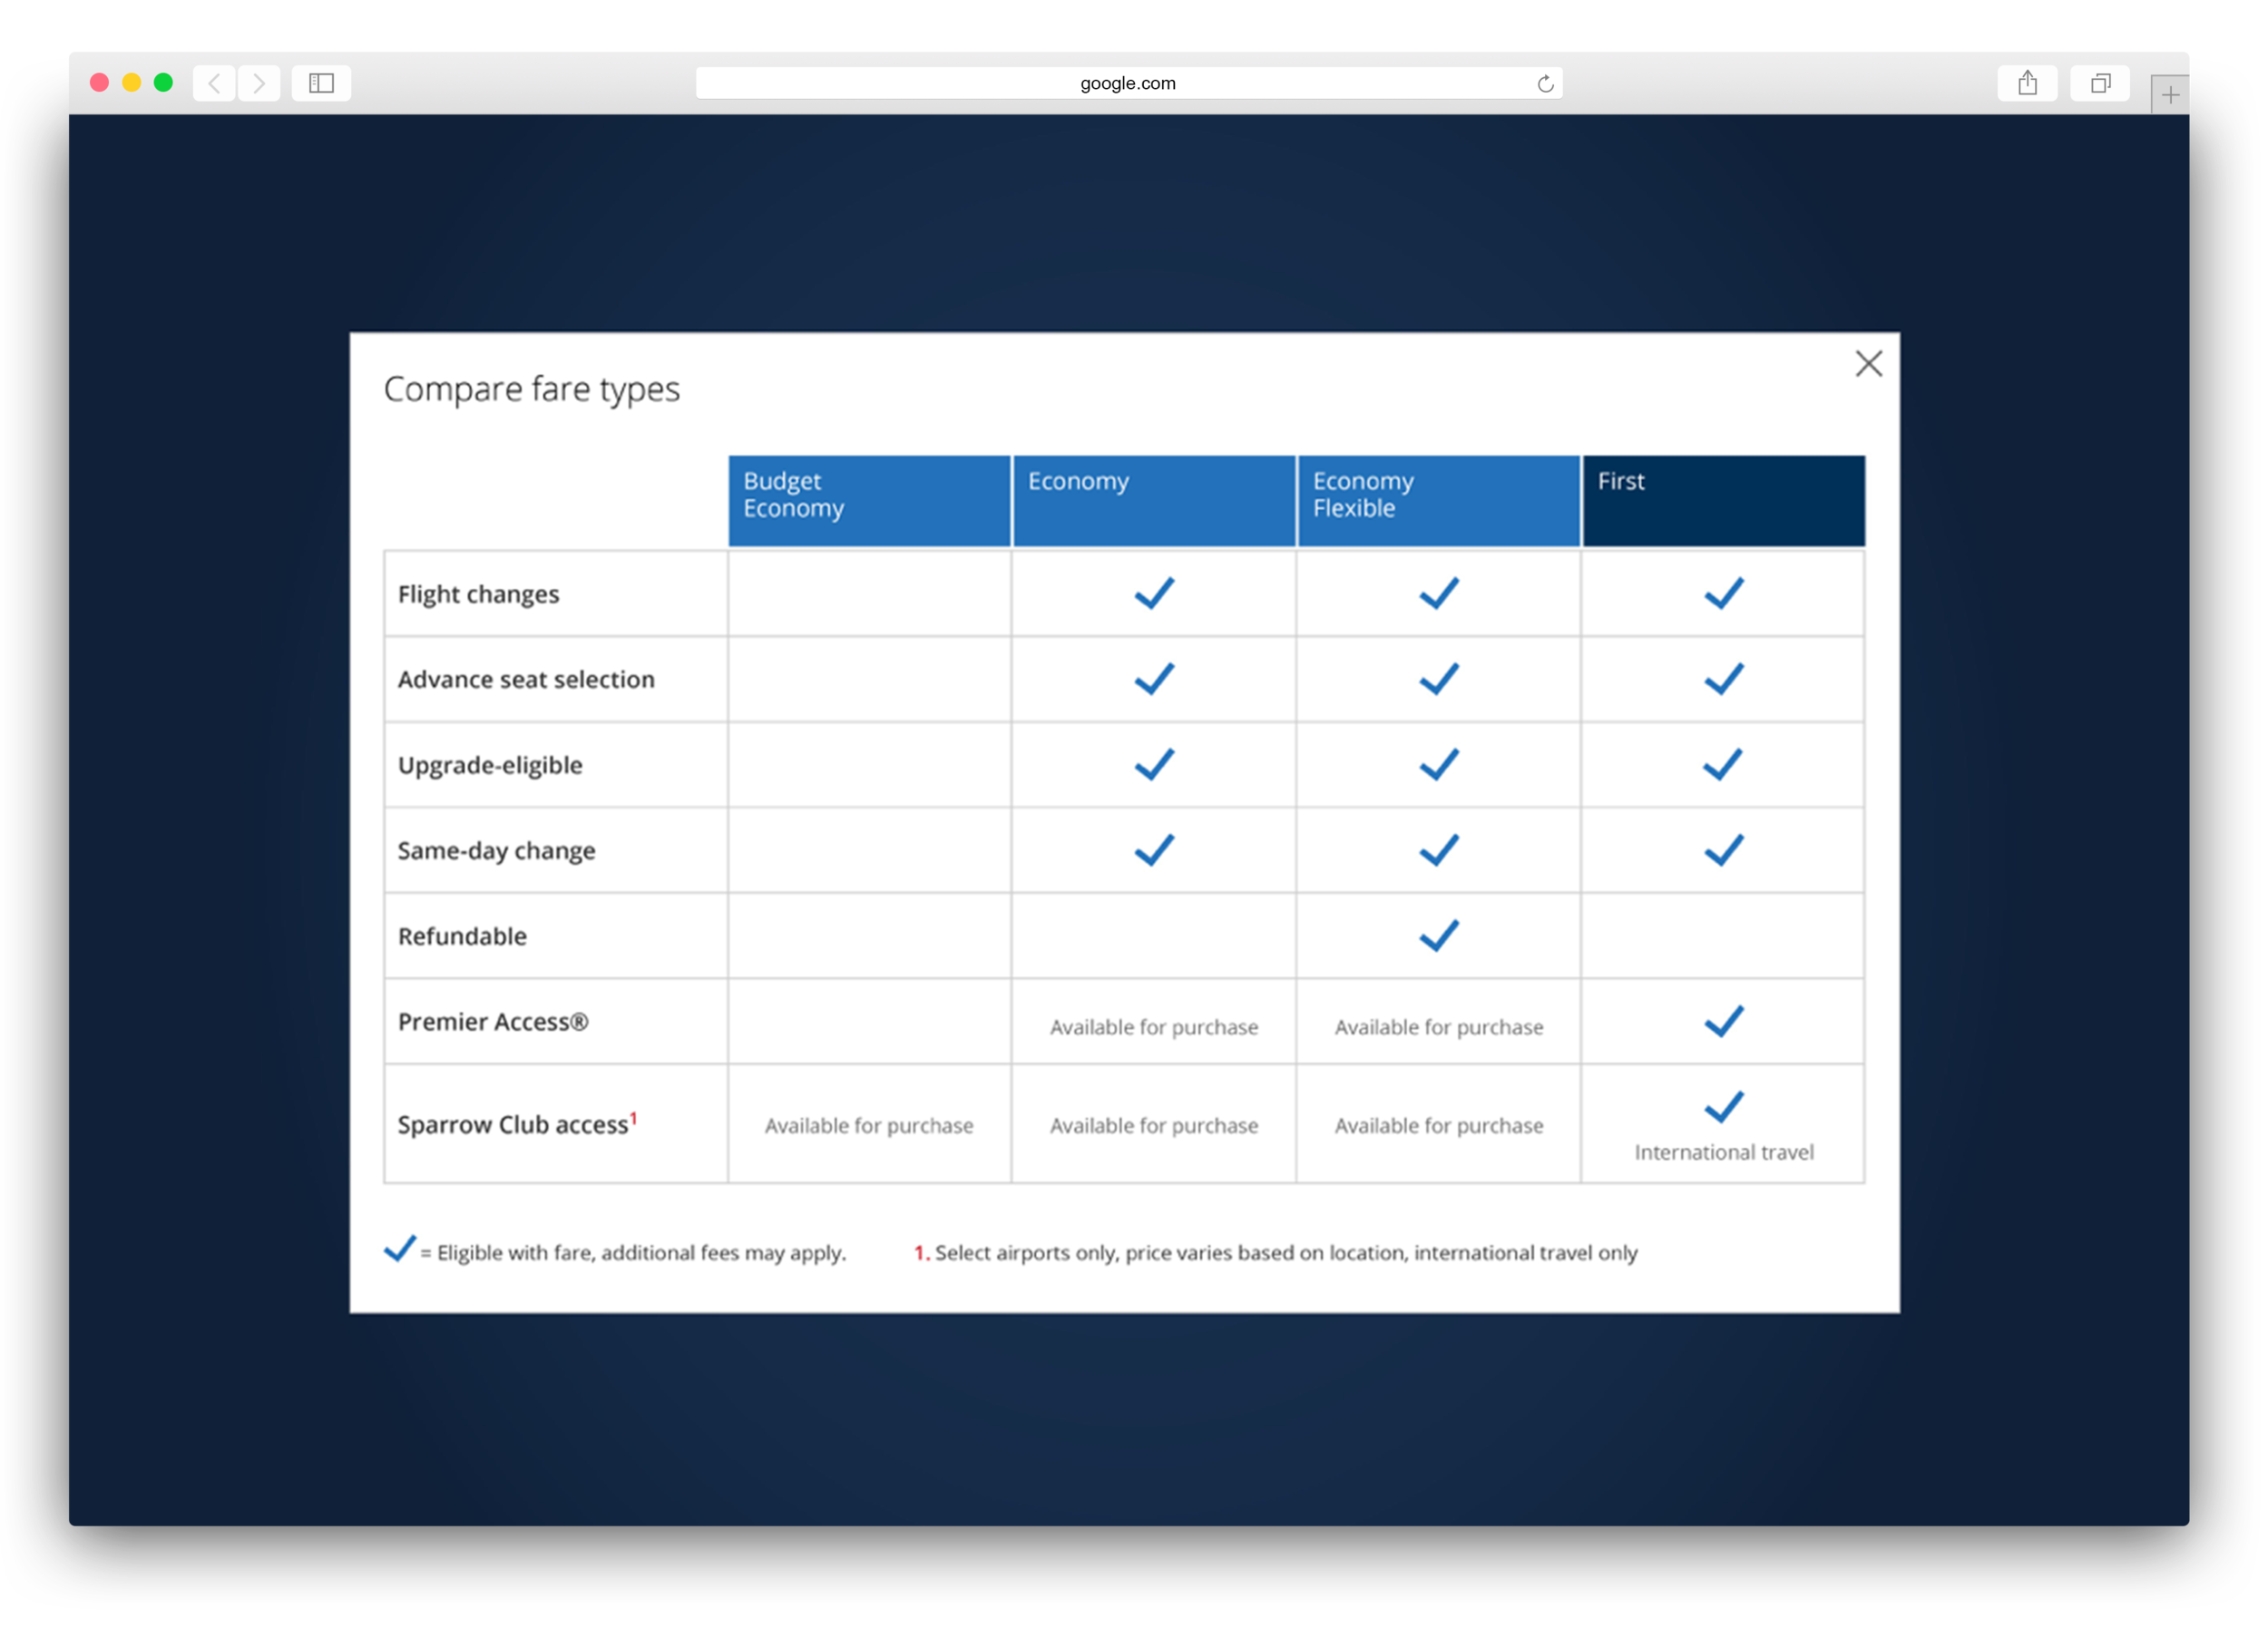Click the browser forward arrow
The width and height of the screenshot is (2268, 1628).
pos(259,83)
